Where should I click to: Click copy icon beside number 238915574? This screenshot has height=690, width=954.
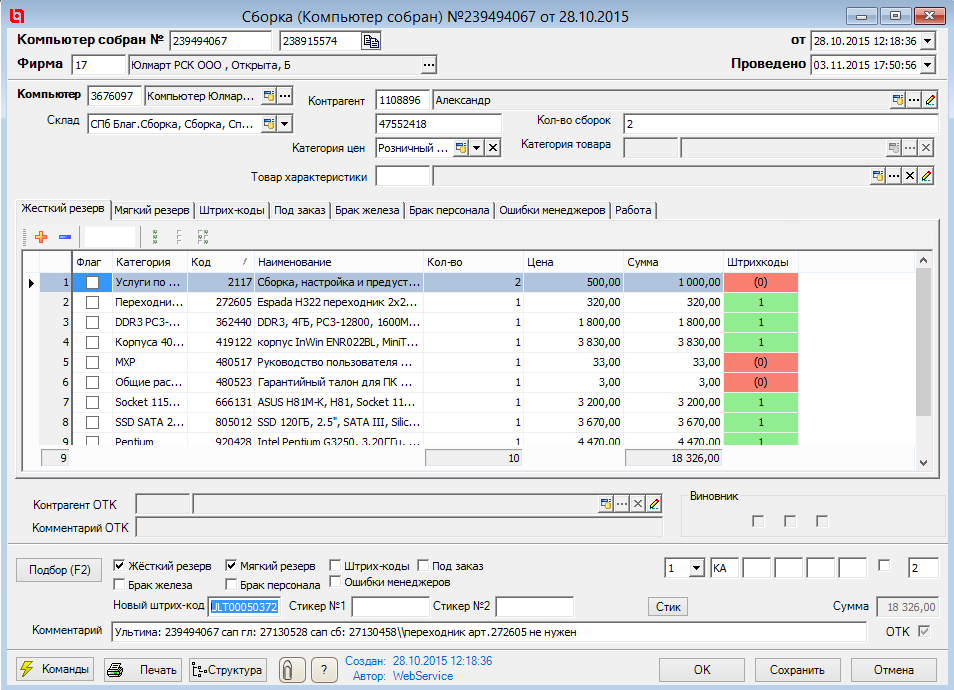pyautogui.click(x=371, y=41)
